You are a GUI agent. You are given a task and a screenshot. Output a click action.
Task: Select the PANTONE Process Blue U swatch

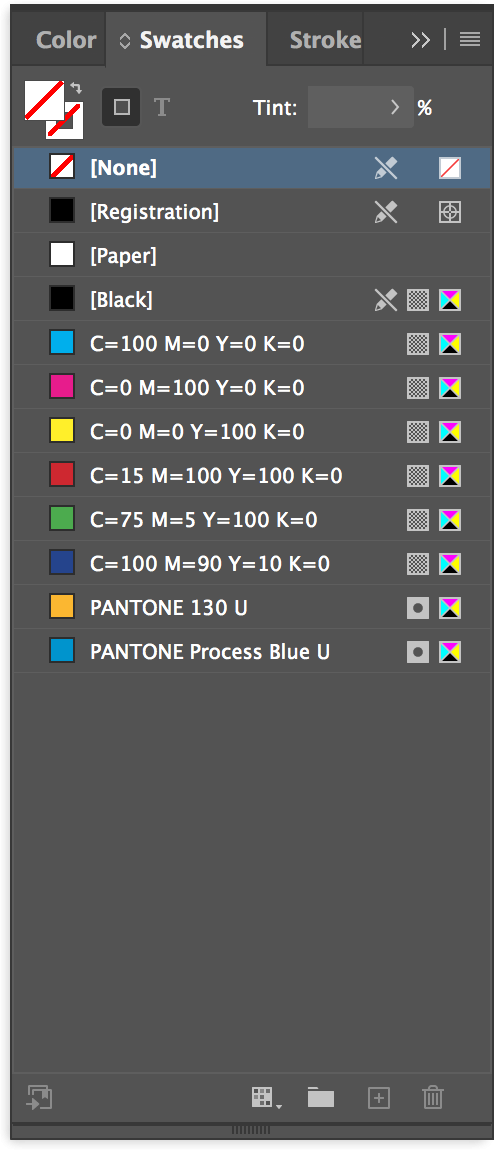[x=252, y=651]
